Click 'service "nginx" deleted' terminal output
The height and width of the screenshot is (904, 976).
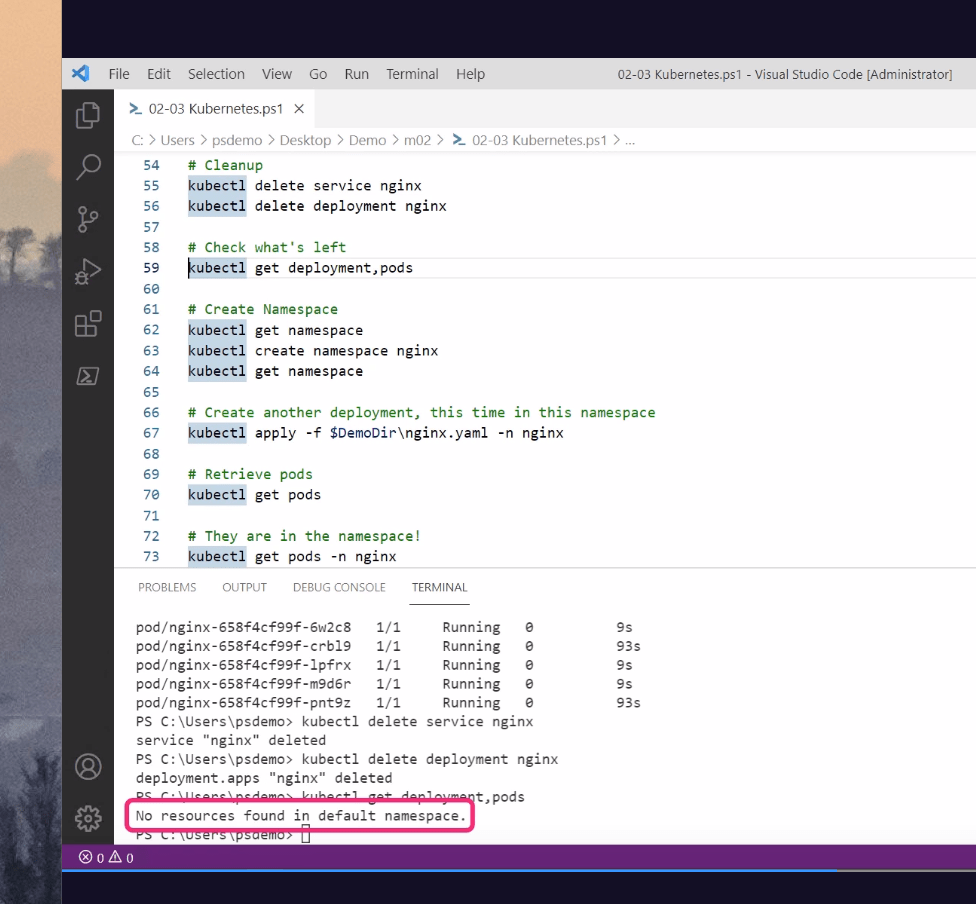pos(231,740)
